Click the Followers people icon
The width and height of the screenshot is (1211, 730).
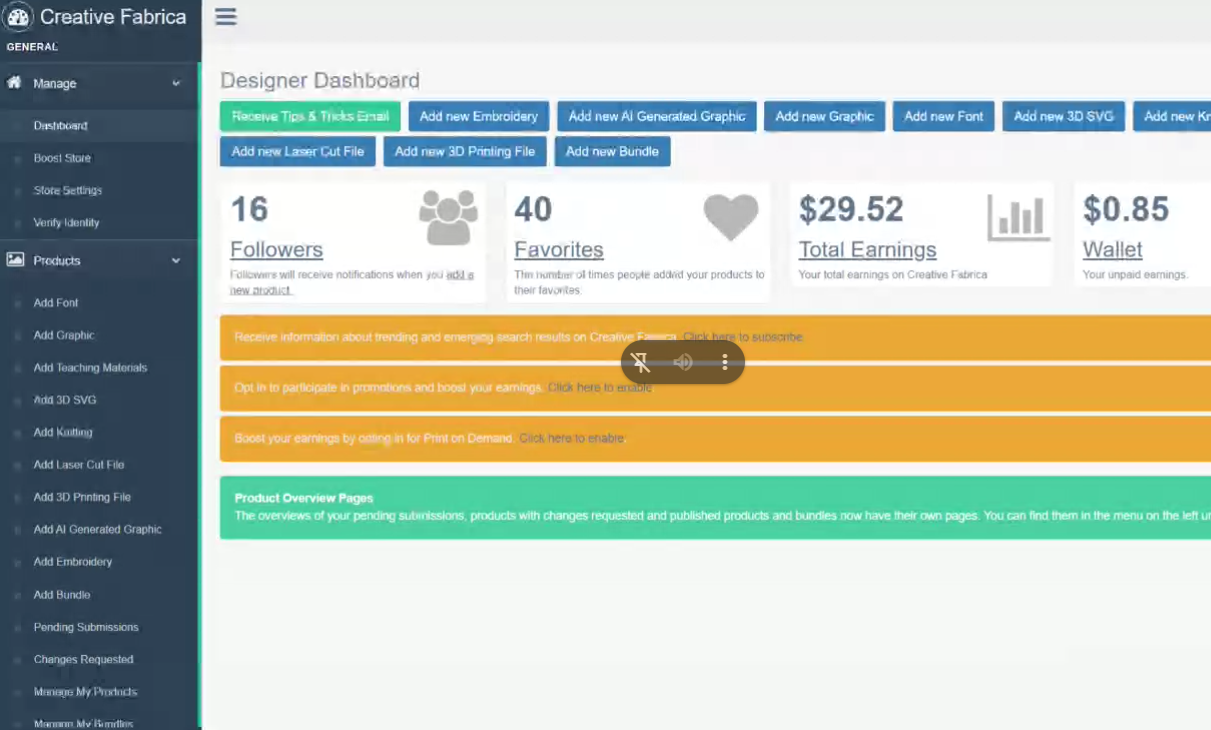click(x=448, y=217)
